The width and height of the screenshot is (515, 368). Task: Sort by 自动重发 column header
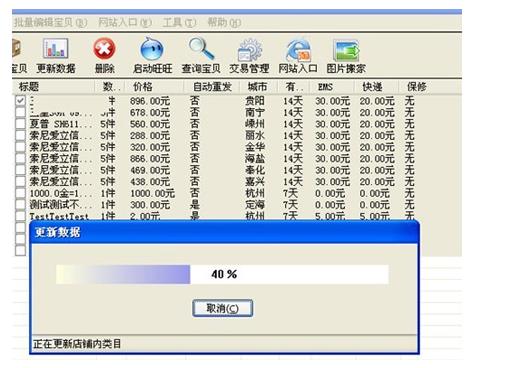(x=212, y=87)
